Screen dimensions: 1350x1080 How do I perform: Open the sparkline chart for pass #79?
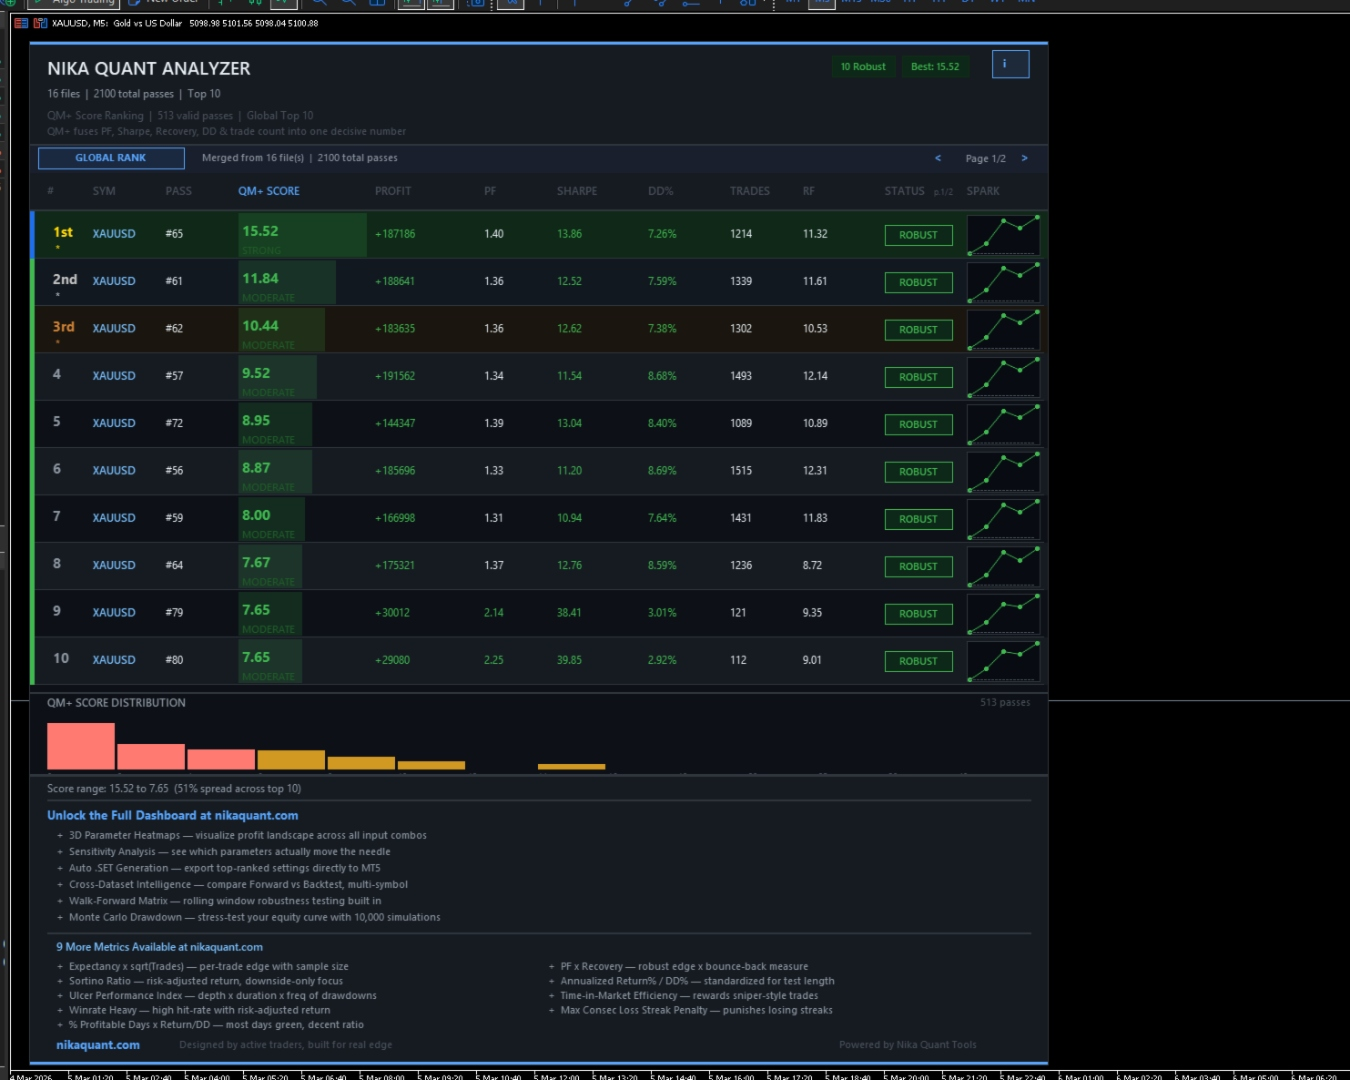pyautogui.click(x=1004, y=614)
